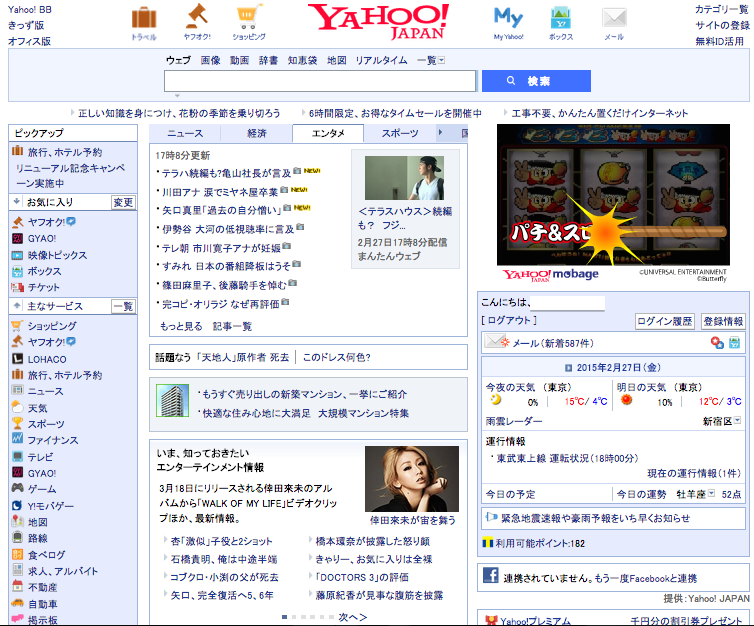Screen dimensions: 754x626
Task: Click the 不動産 icon in sidebar
Action: click(17, 587)
